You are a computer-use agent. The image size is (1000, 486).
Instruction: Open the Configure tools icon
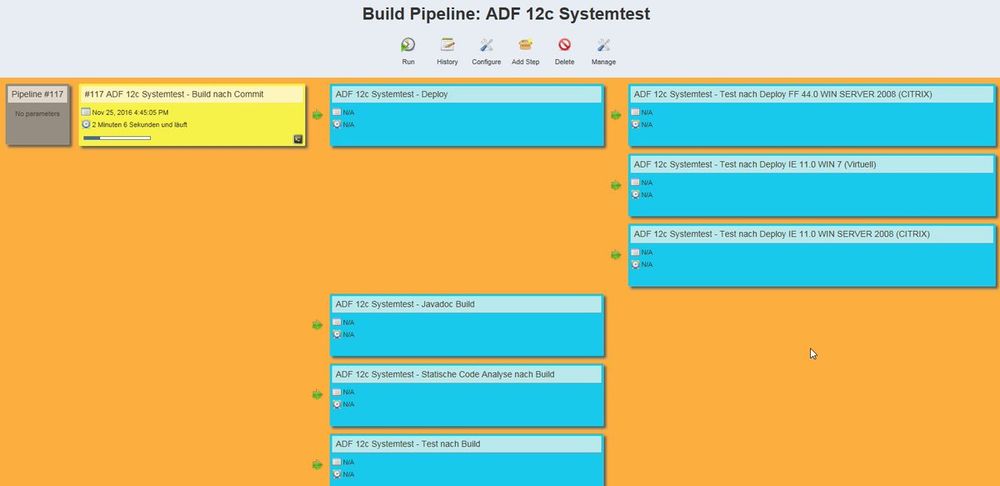[x=487, y=45]
